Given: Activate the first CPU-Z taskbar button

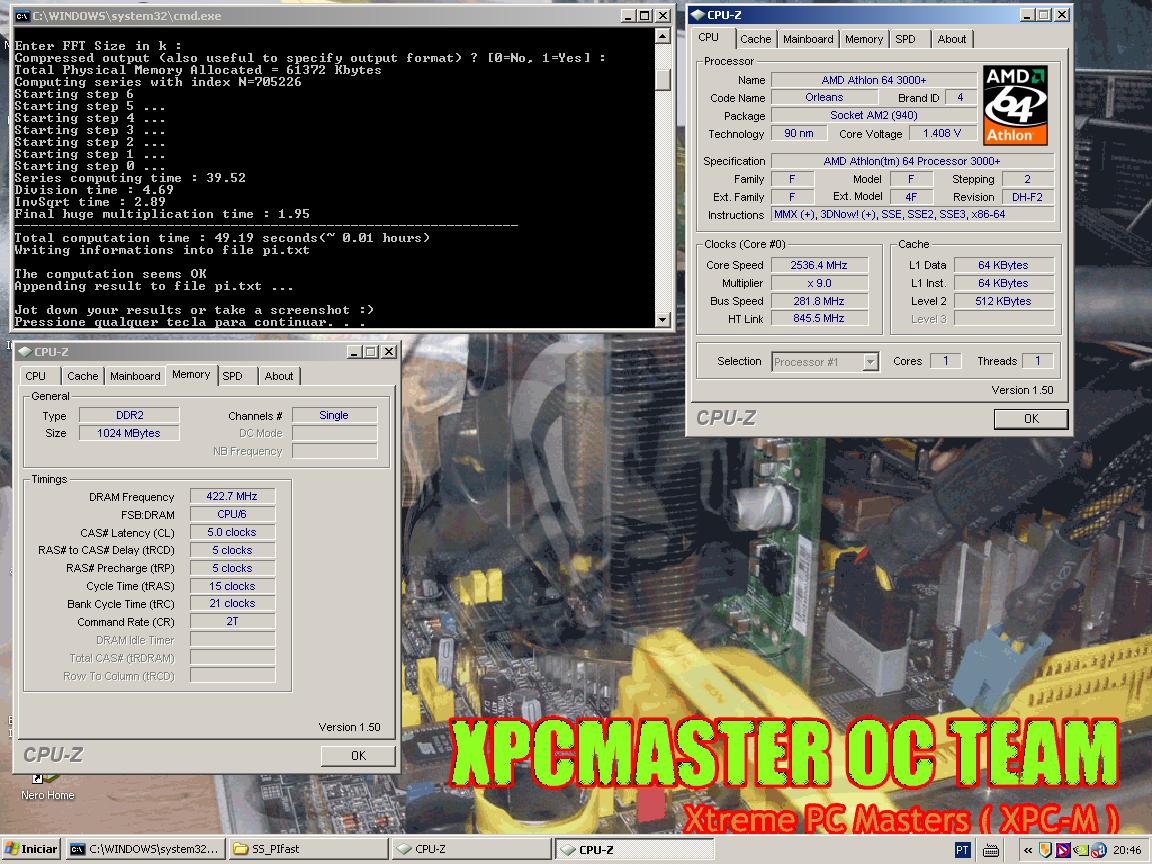Looking at the screenshot, I should point(471,849).
